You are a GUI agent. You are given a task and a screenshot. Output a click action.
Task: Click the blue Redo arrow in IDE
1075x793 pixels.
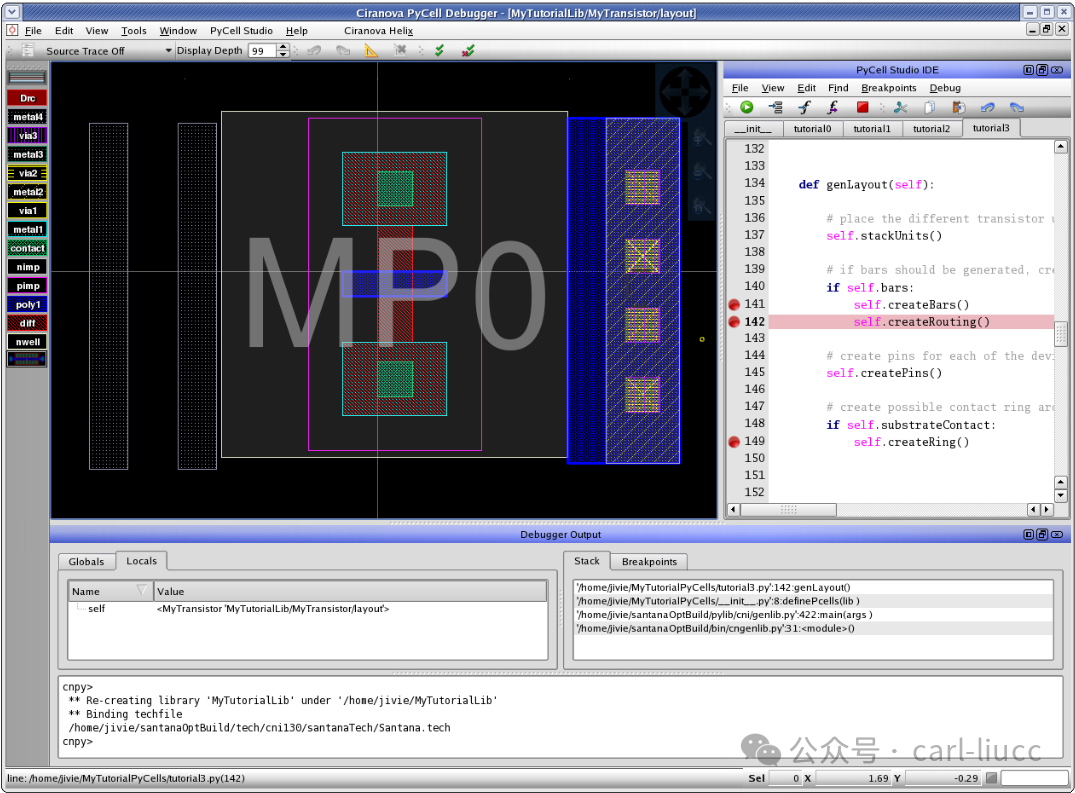click(x=1017, y=107)
